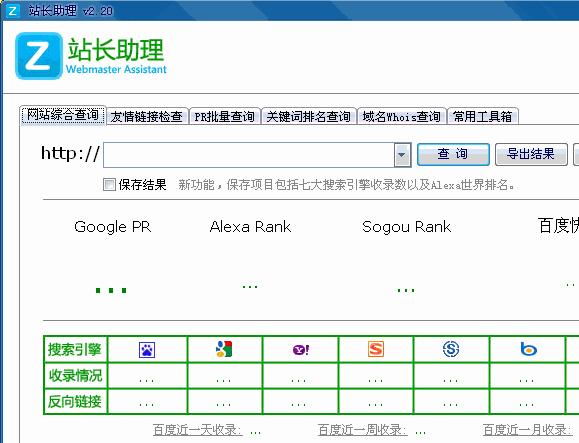Click the large Z application logo

pos(39,56)
